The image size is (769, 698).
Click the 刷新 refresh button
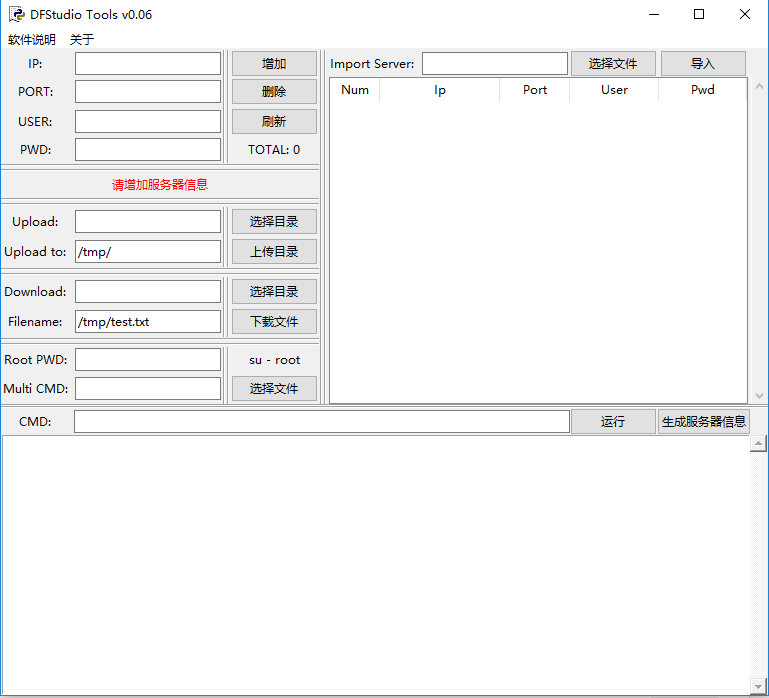274,121
